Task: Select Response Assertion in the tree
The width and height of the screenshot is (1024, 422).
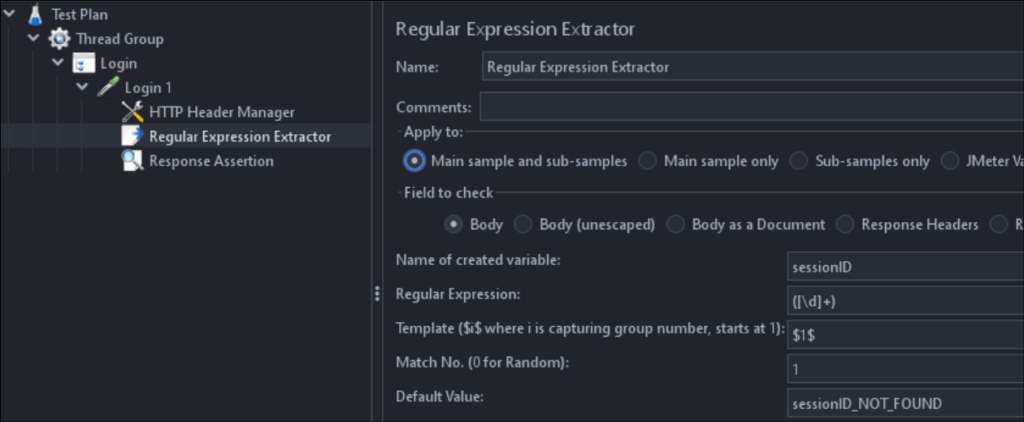Action: coord(211,160)
